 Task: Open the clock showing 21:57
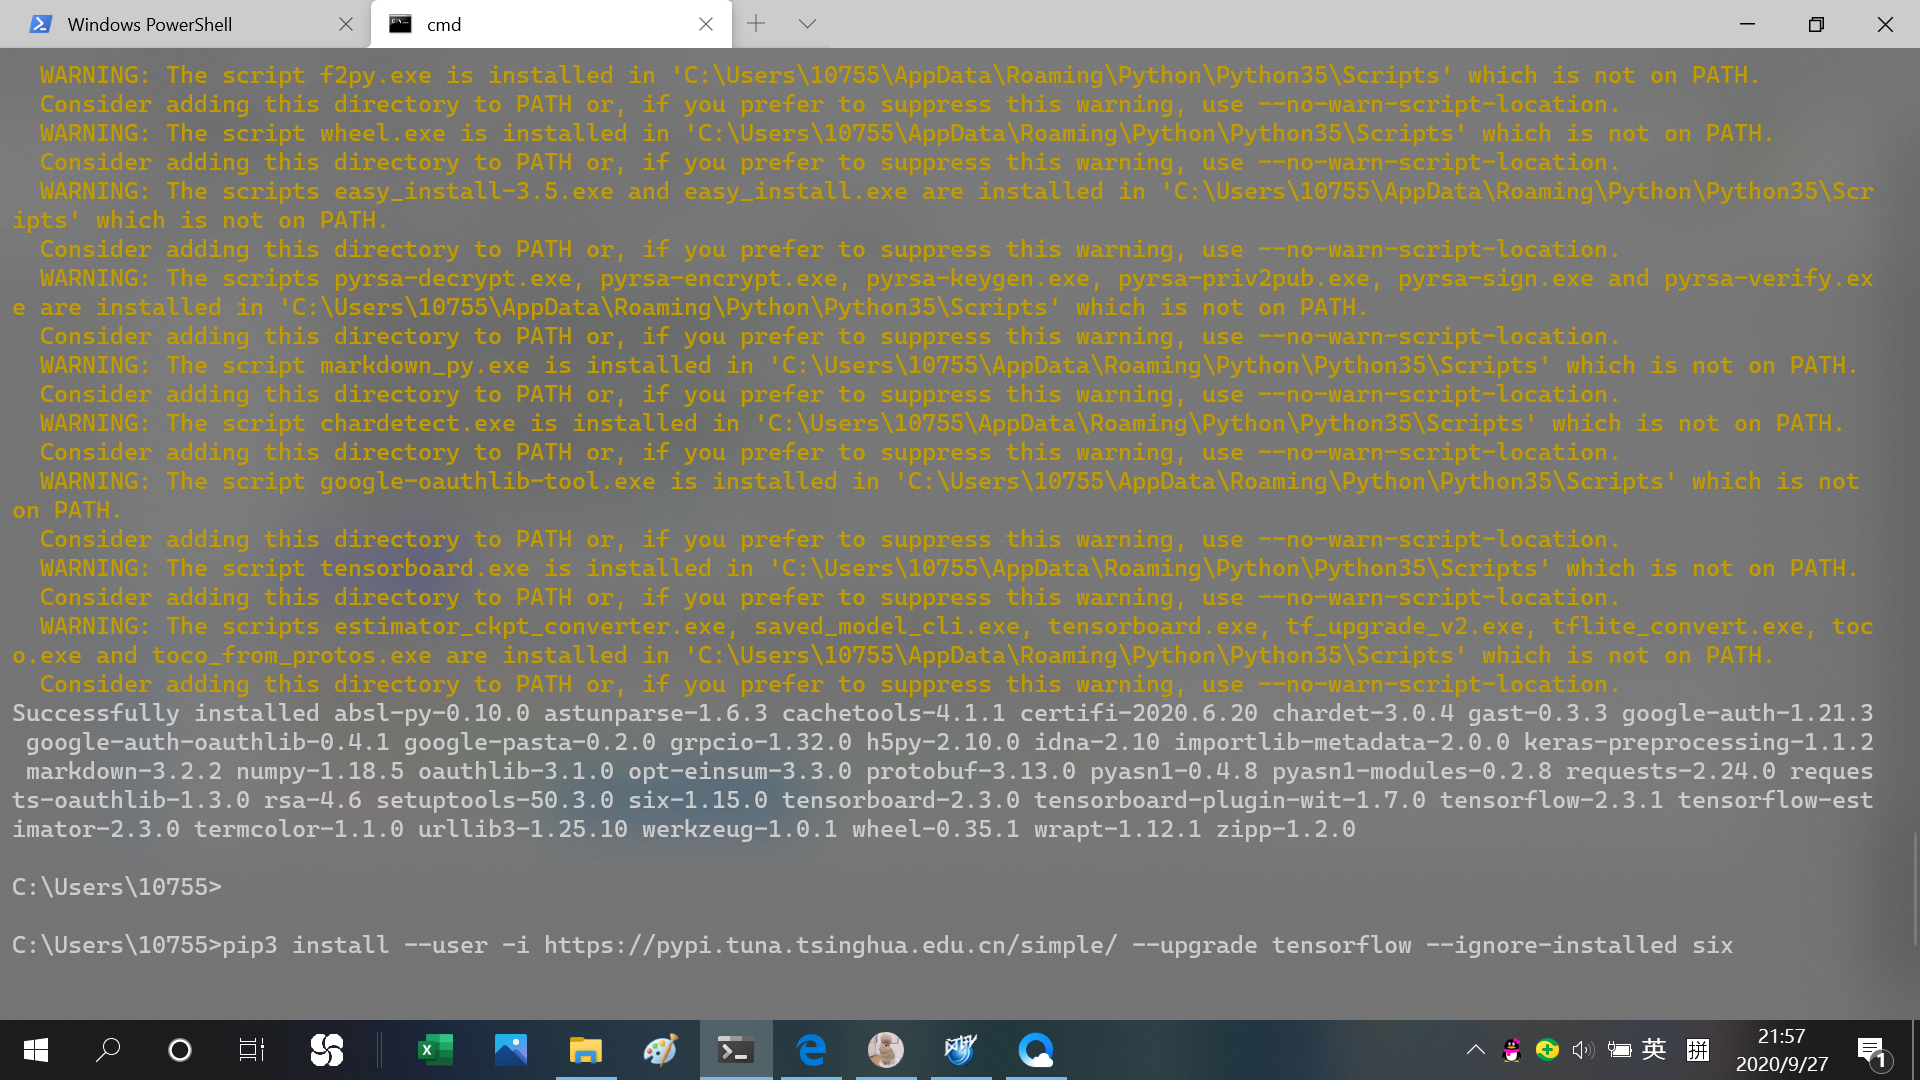[x=1781, y=1050]
